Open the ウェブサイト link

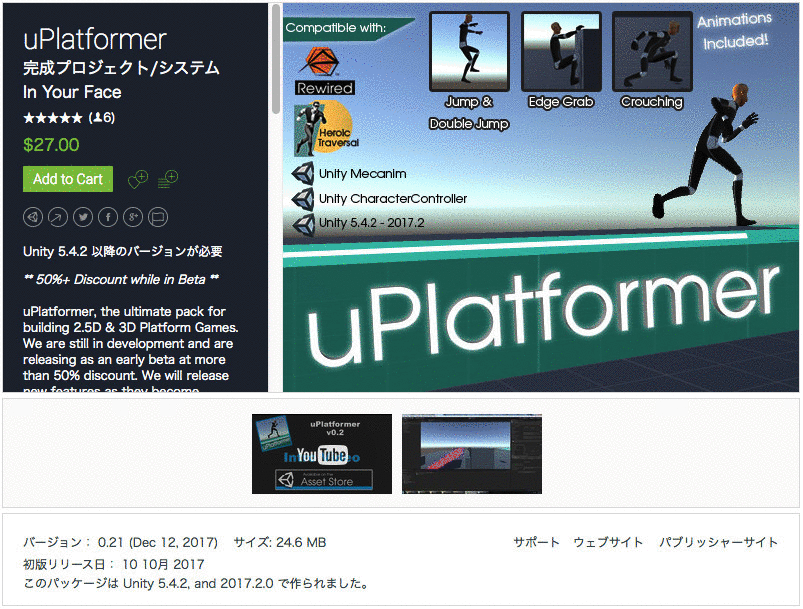coord(608,542)
